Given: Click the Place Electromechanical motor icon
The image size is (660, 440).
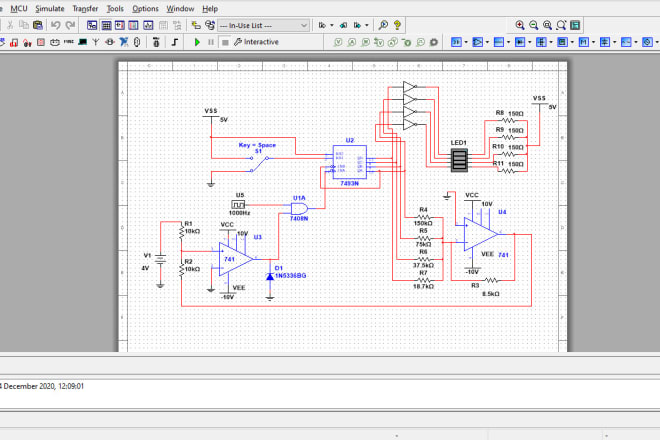Looking at the screenshot, I should click(109, 42).
